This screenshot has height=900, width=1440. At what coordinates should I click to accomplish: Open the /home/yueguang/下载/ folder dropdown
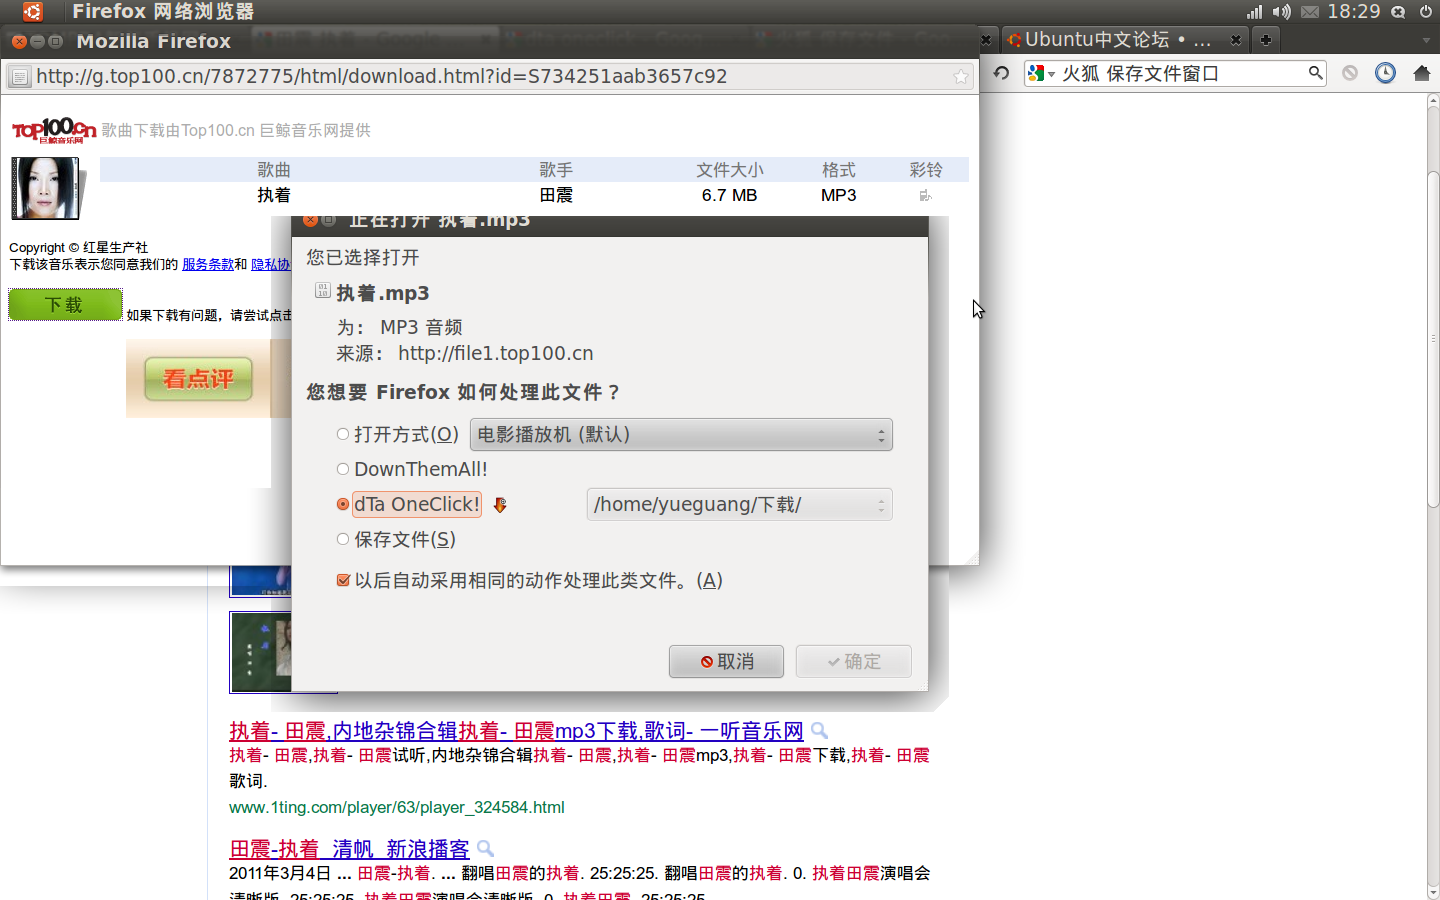(739, 505)
